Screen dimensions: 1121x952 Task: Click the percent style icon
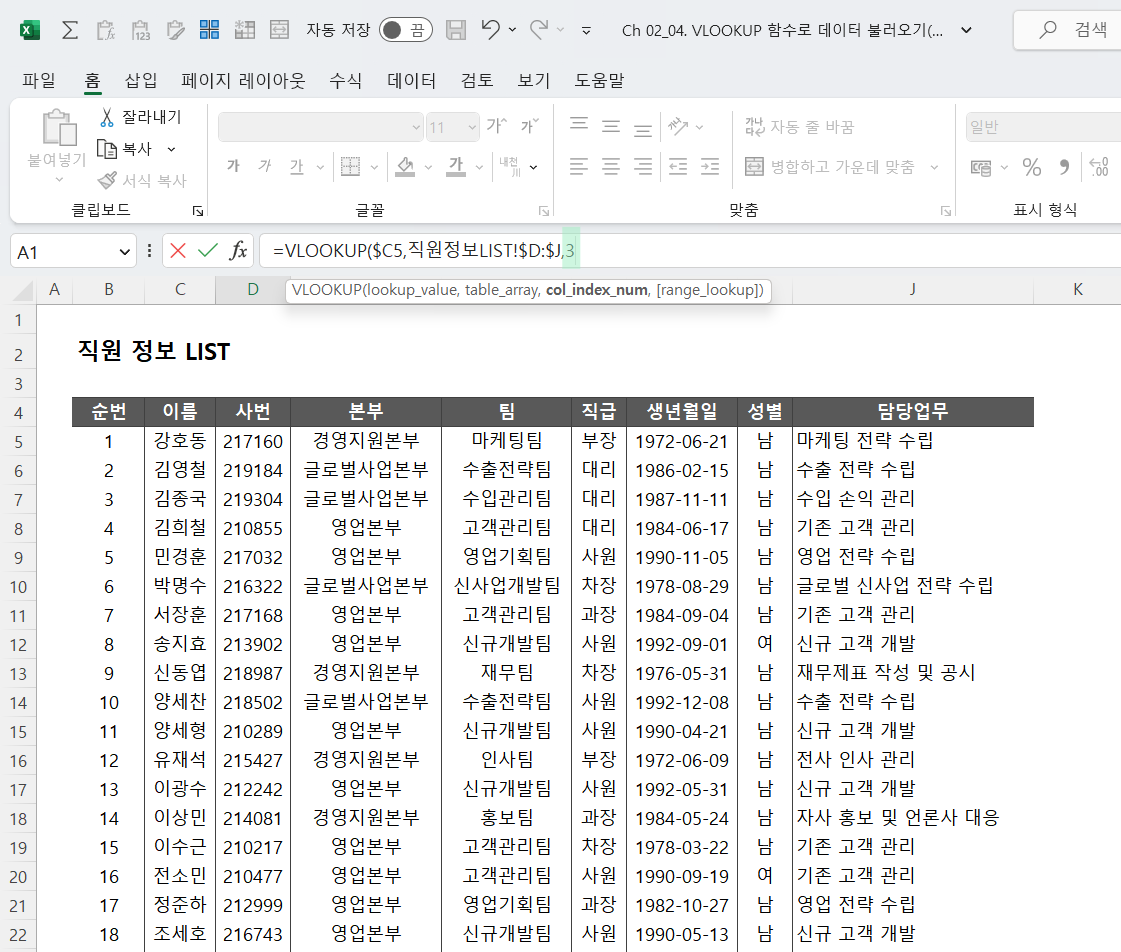1032,167
